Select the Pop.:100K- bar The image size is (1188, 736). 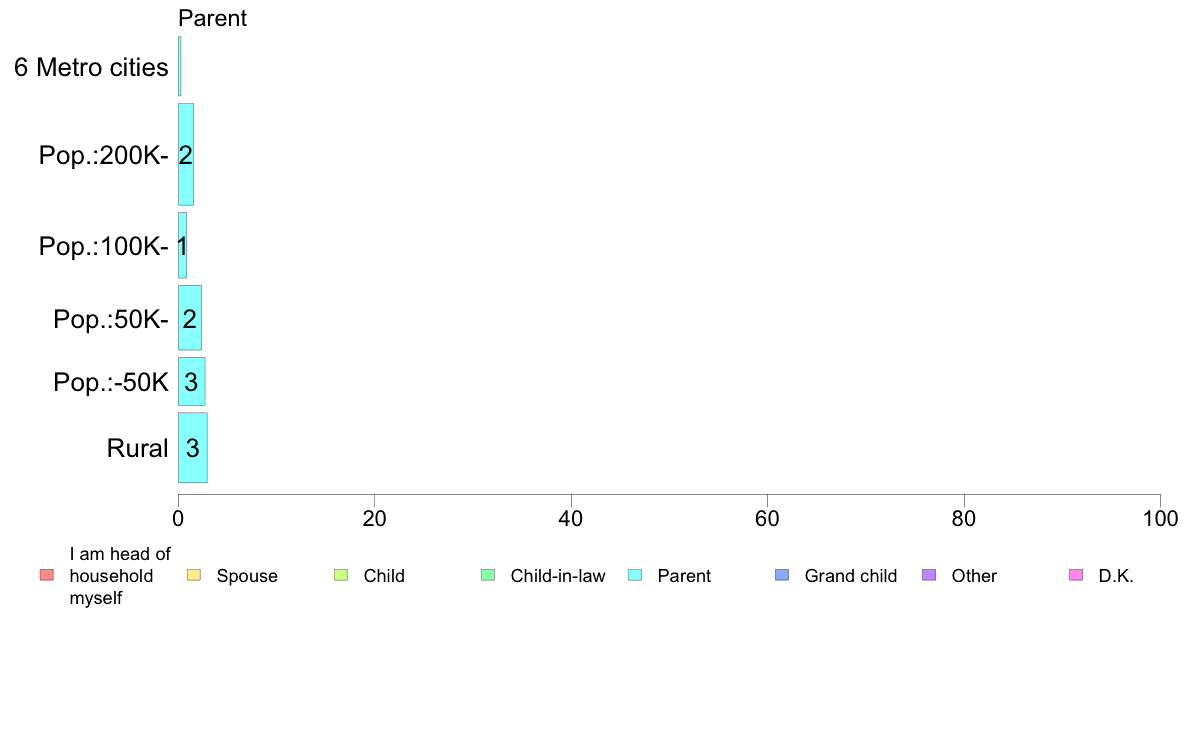182,245
